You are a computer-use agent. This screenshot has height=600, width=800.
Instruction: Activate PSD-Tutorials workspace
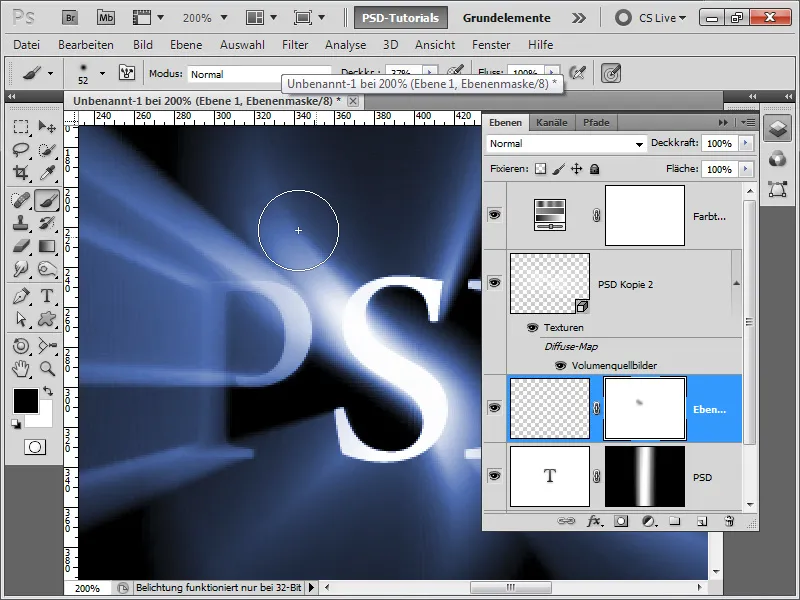[401, 18]
